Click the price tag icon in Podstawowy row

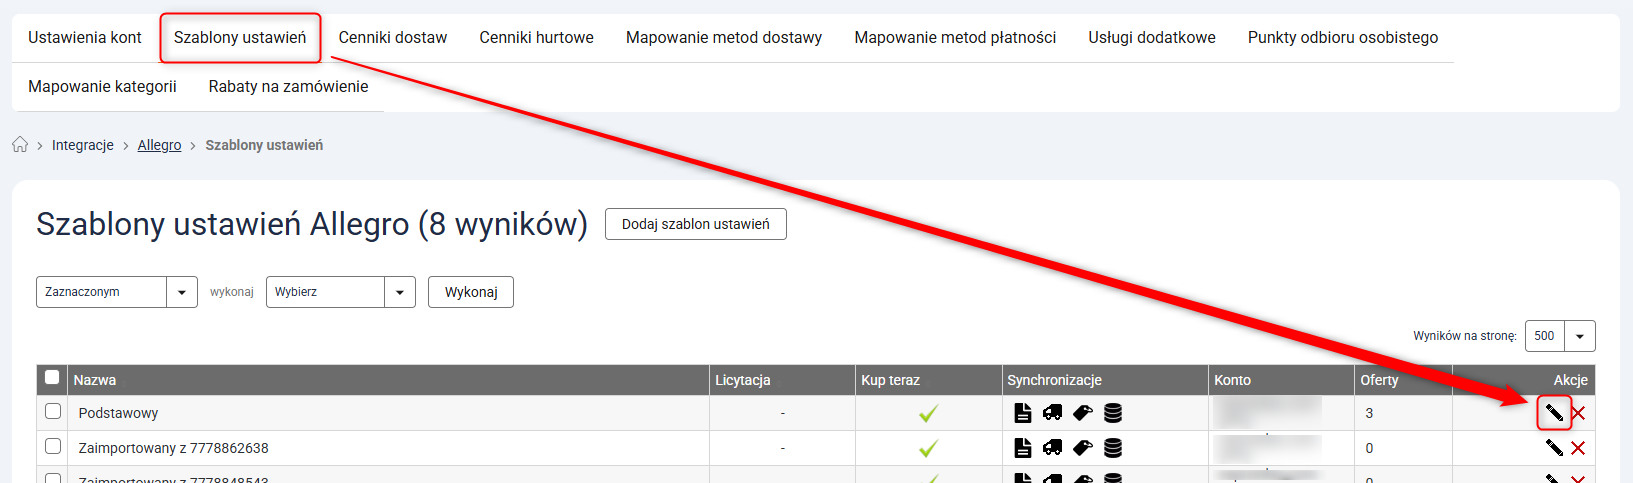pos(1082,413)
